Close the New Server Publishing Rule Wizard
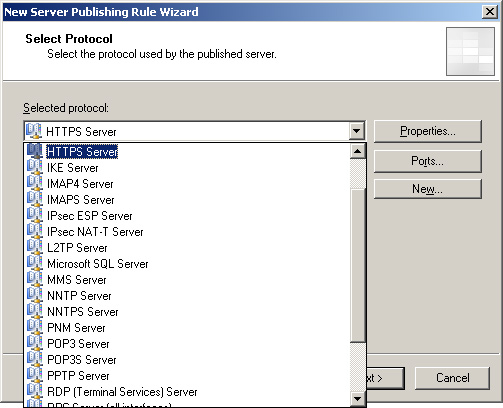503x408 pixels. click(490, 12)
